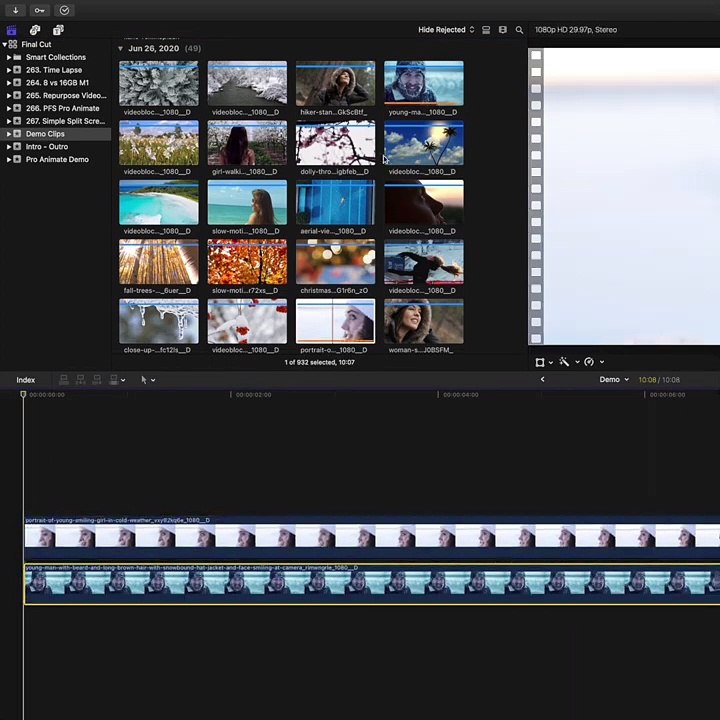Select the Pro Animate Demo event
Viewport: 720px width, 720px height.
click(x=56, y=160)
